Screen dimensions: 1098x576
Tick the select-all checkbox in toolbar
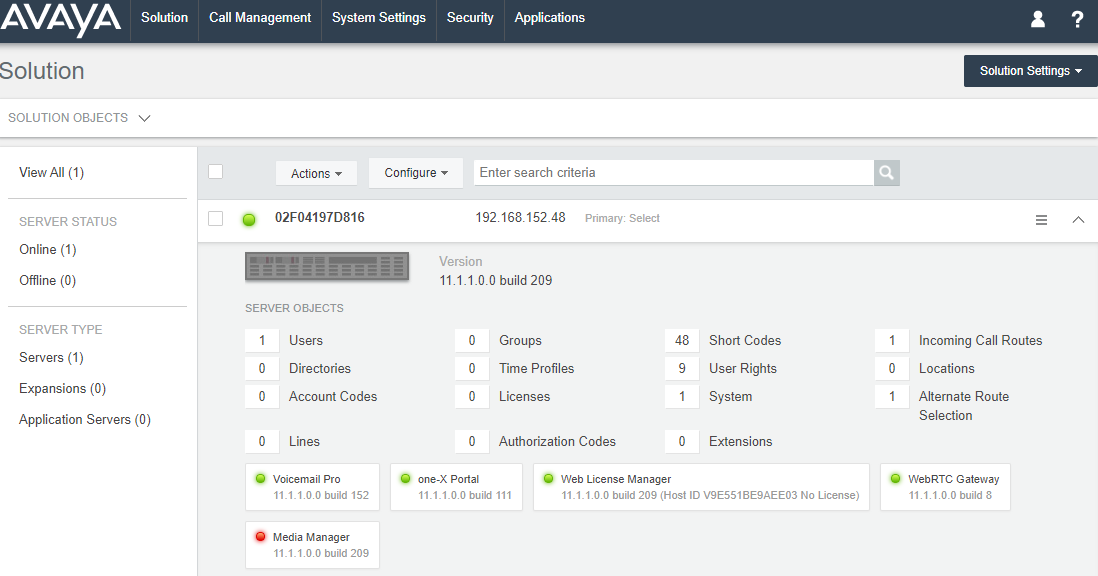pos(216,171)
